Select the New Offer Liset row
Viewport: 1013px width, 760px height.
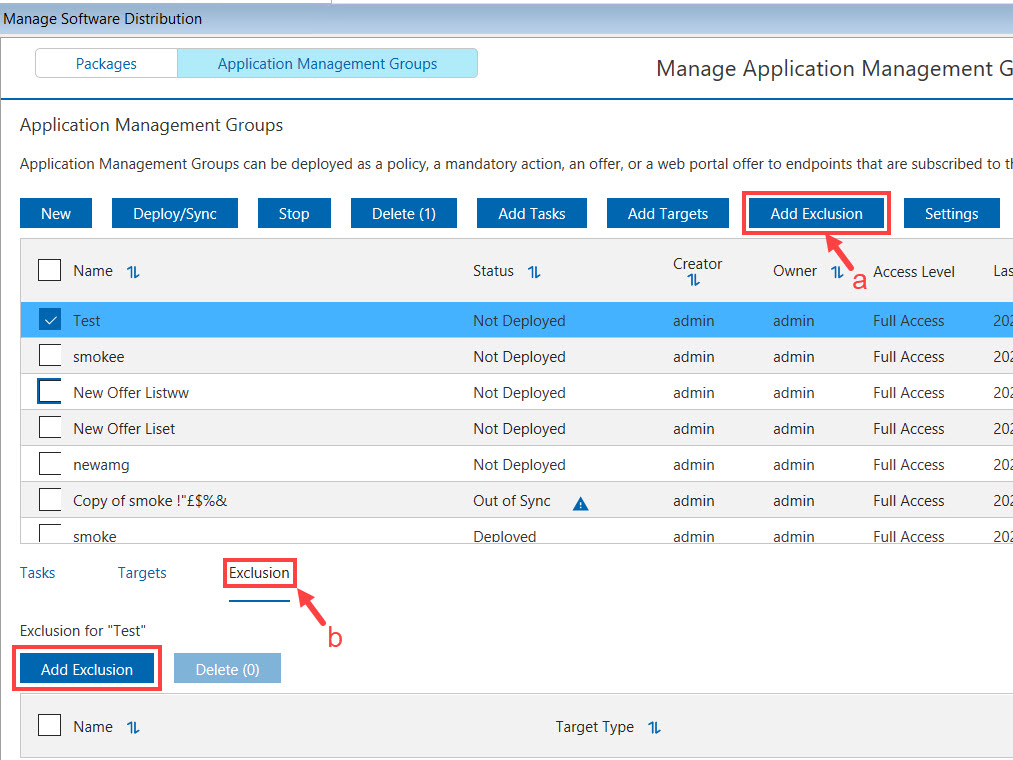pyautogui.click(x=124, y=428)
